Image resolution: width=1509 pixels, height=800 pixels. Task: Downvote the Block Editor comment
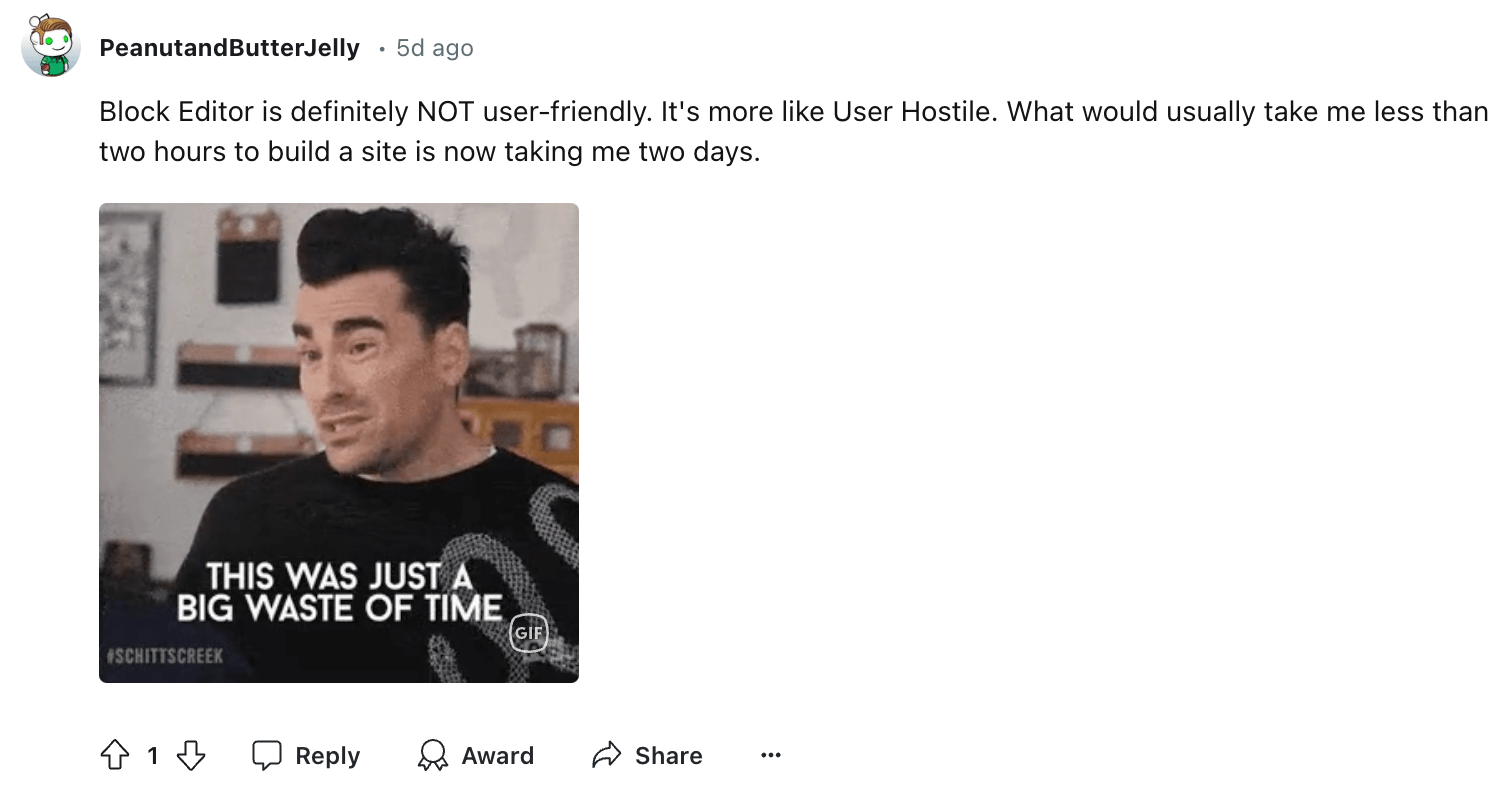190,755
